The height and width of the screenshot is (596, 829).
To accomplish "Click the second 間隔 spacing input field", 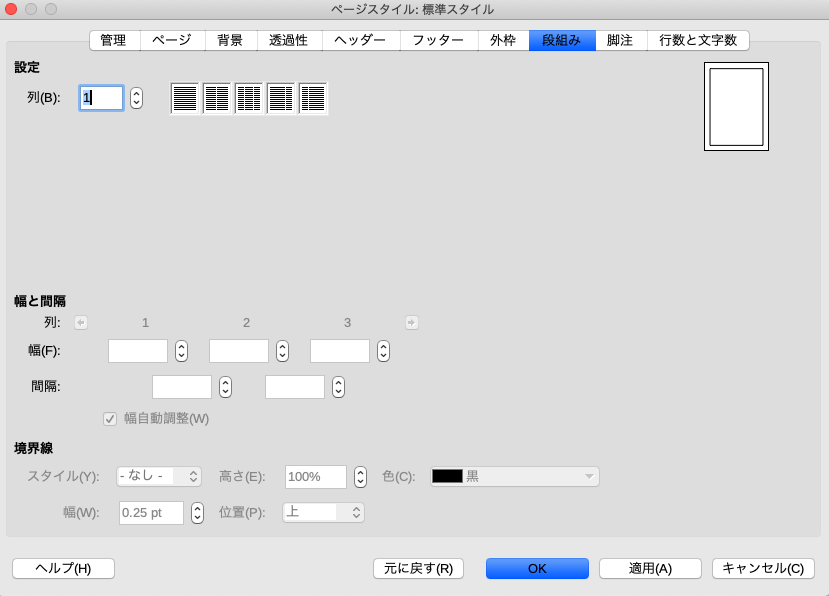I will tap(295, 387).
